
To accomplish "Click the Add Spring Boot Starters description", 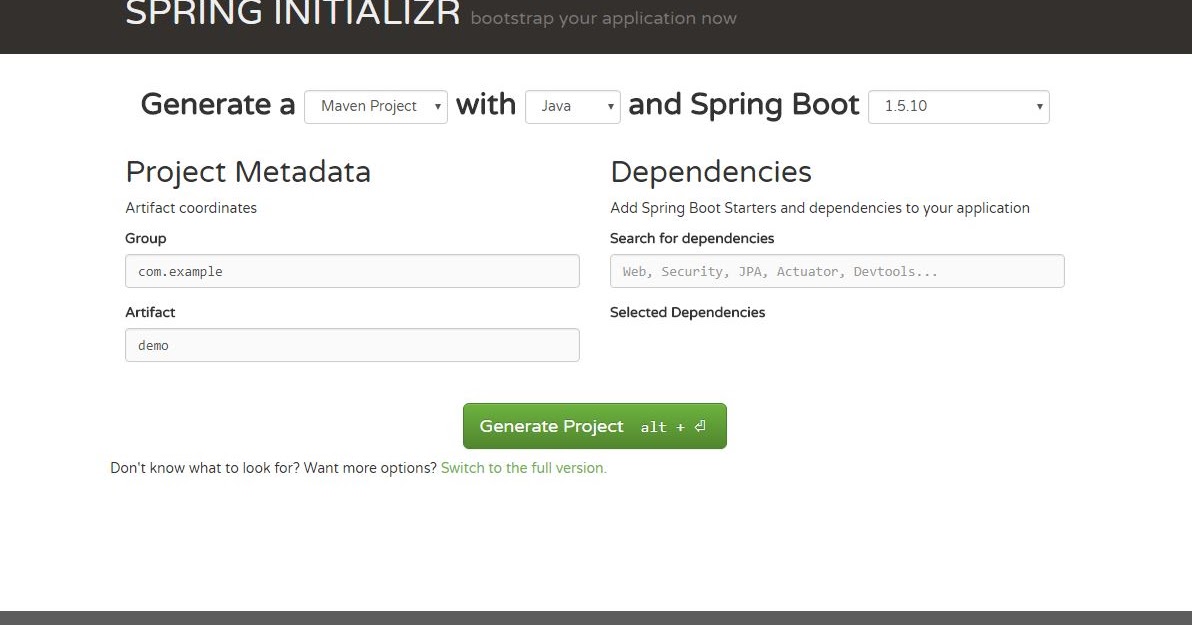I will pyautogui.click(x=819, y=208).
